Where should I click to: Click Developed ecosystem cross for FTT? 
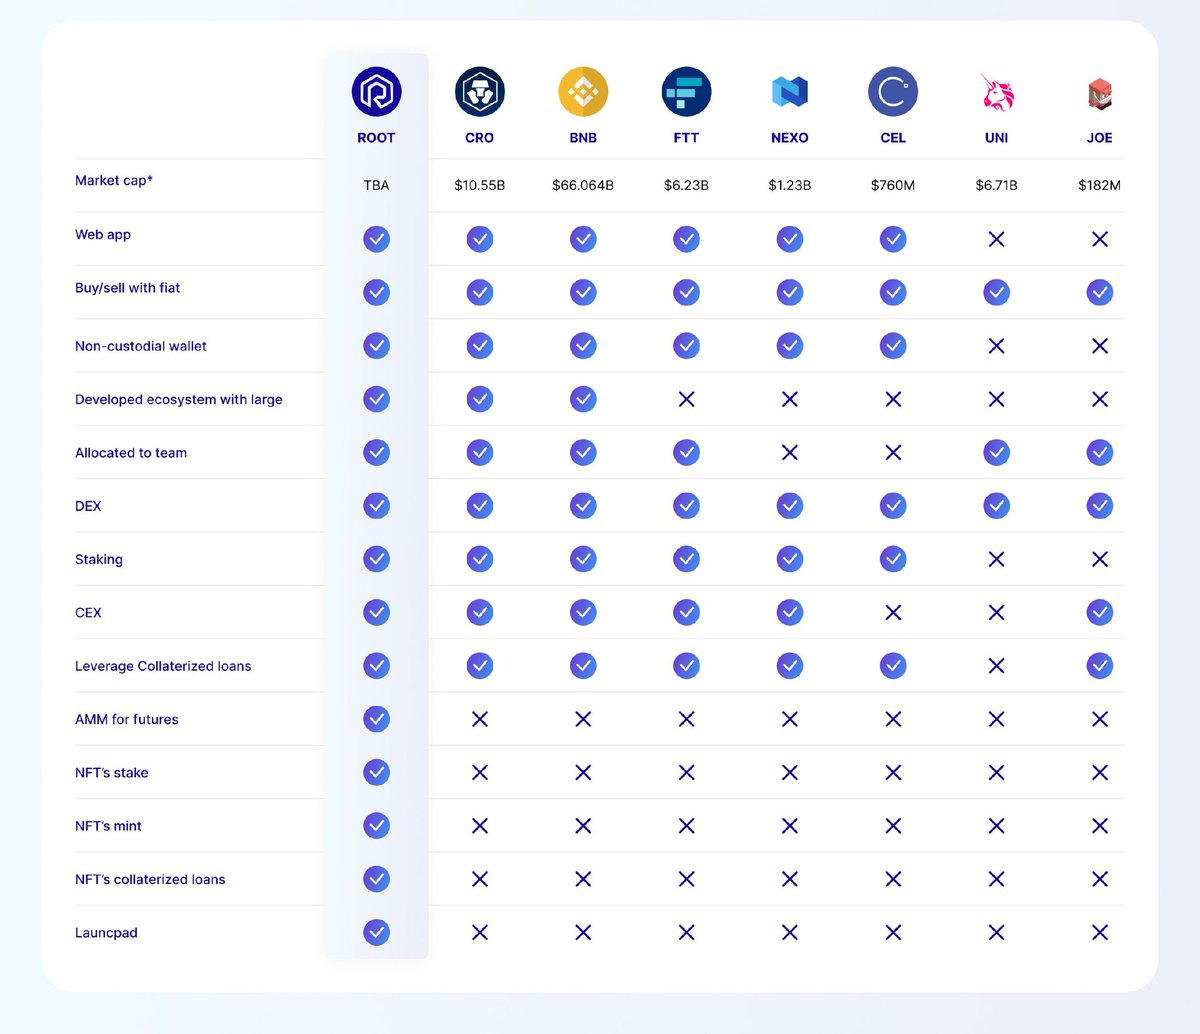point(686,399)
